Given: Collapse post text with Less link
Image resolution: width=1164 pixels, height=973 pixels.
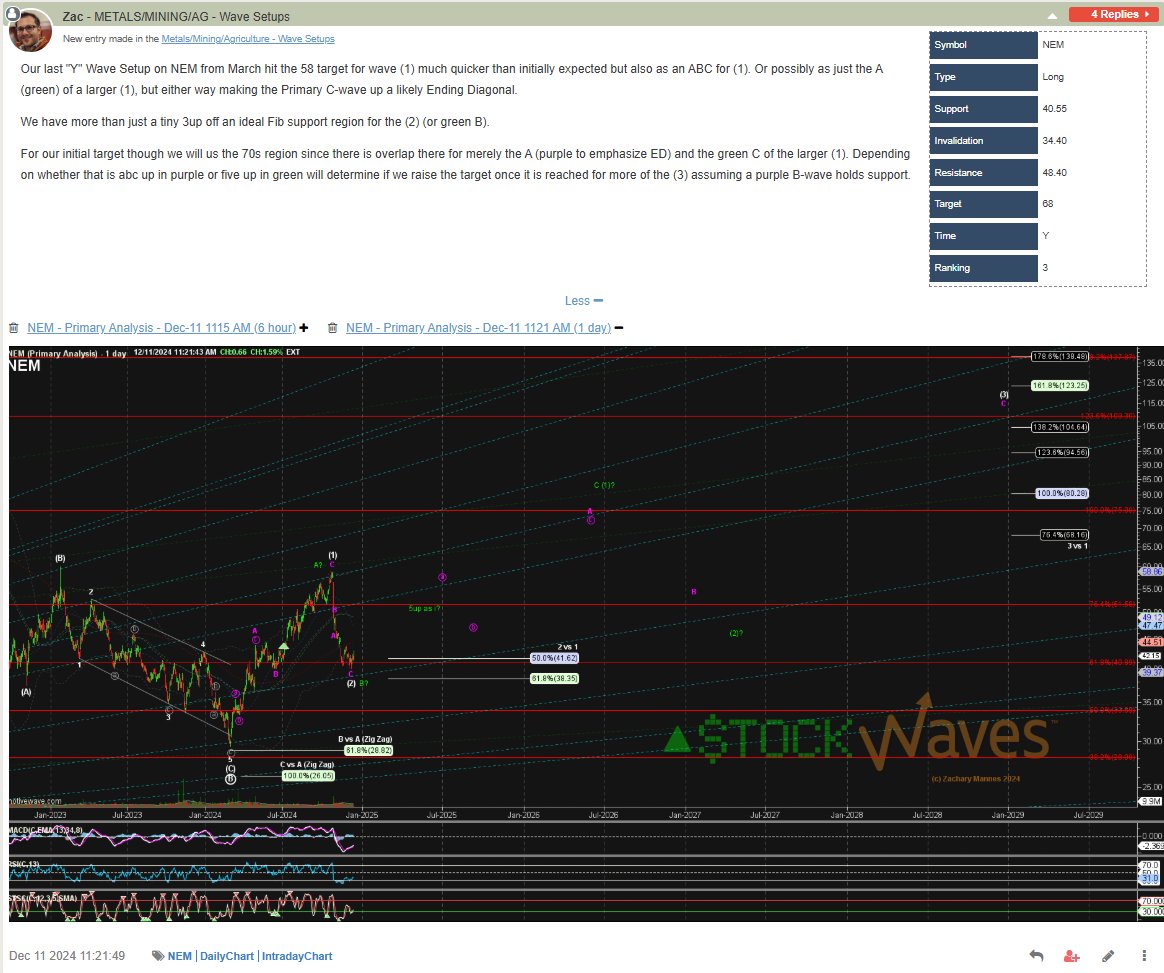Looking at the screenshot, I should tap(583, 301).
